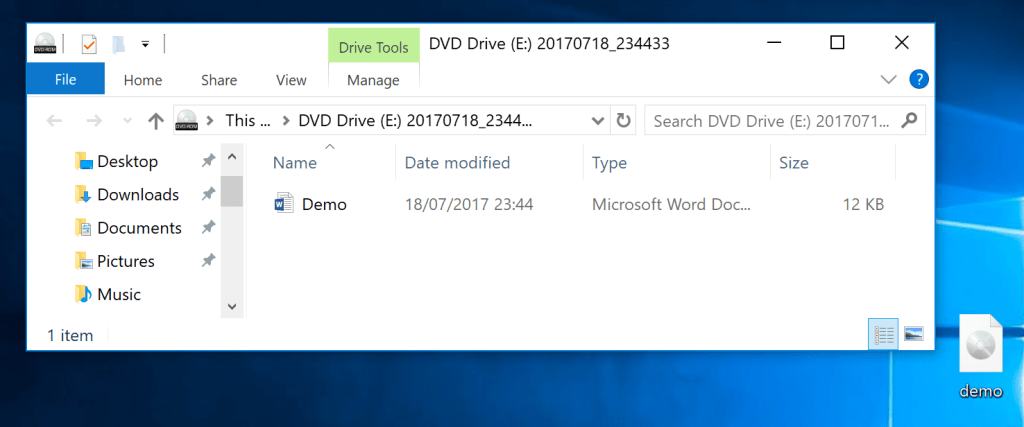Switch to Details view layout
This screenshot has height=427, width=1024.
(883, 335)
